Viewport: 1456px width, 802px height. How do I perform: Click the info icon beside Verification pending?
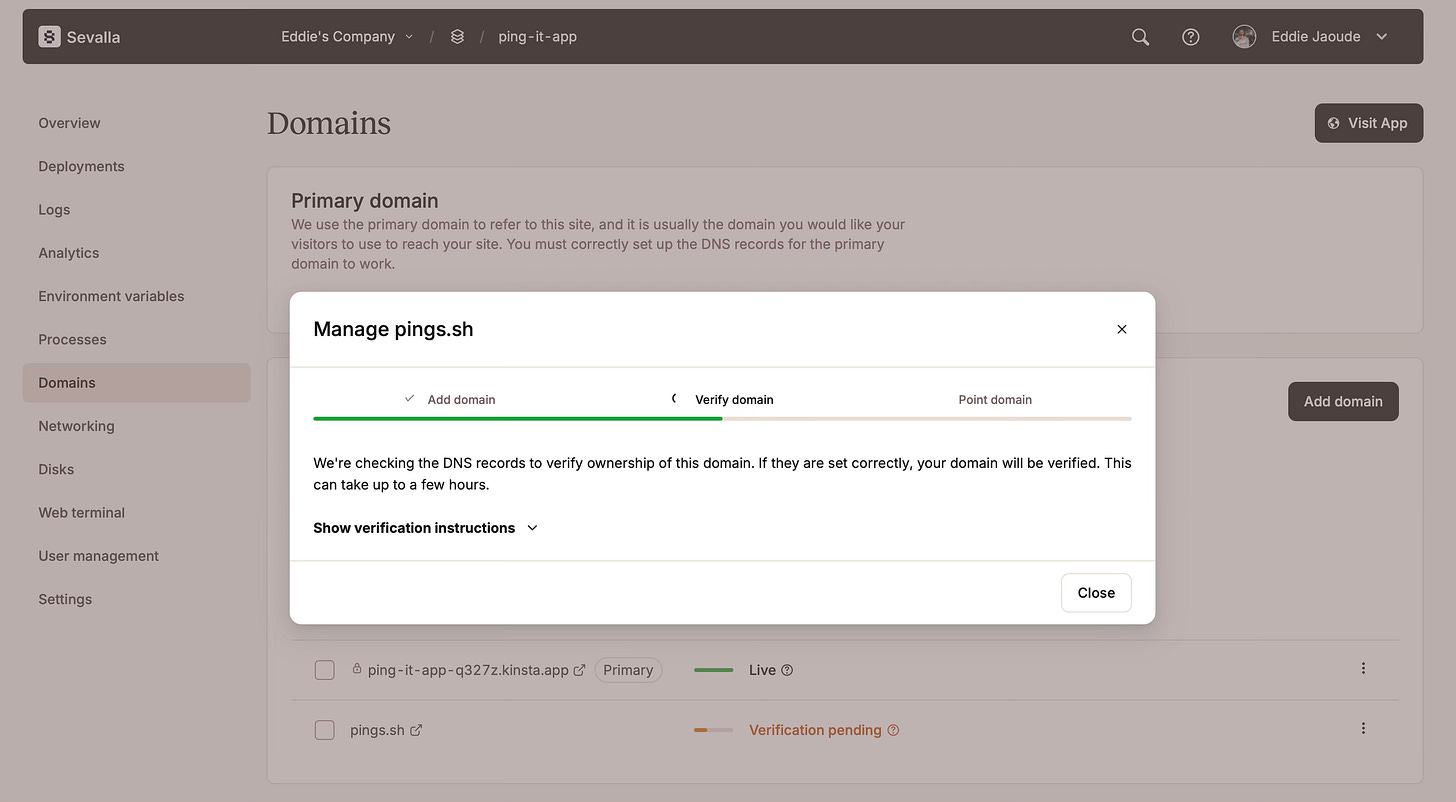[894, 730]
